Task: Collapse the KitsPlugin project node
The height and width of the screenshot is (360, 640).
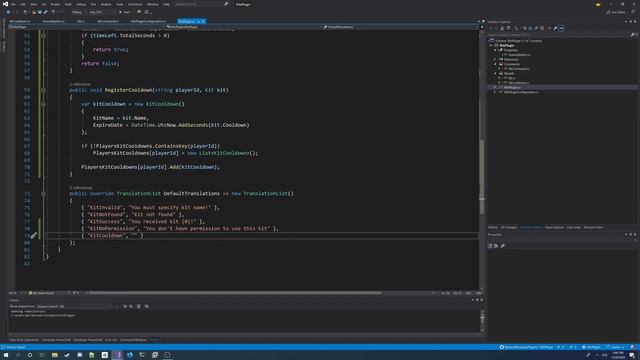Action: 491,45
